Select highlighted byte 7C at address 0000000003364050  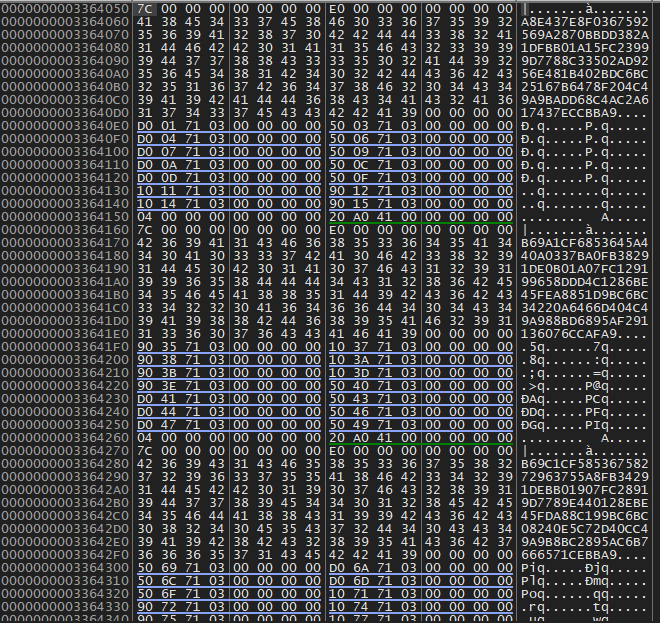click(x=145, y=9)
